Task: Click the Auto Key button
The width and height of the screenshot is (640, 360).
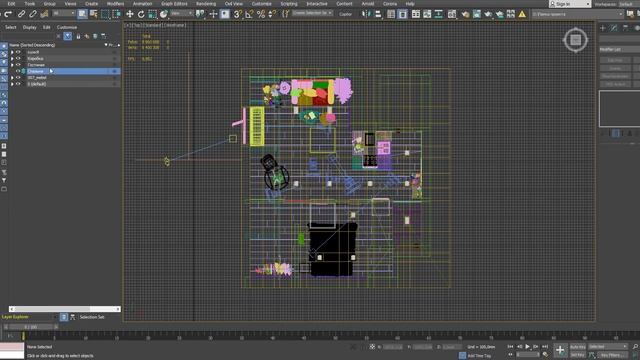Action: [577, 347]
